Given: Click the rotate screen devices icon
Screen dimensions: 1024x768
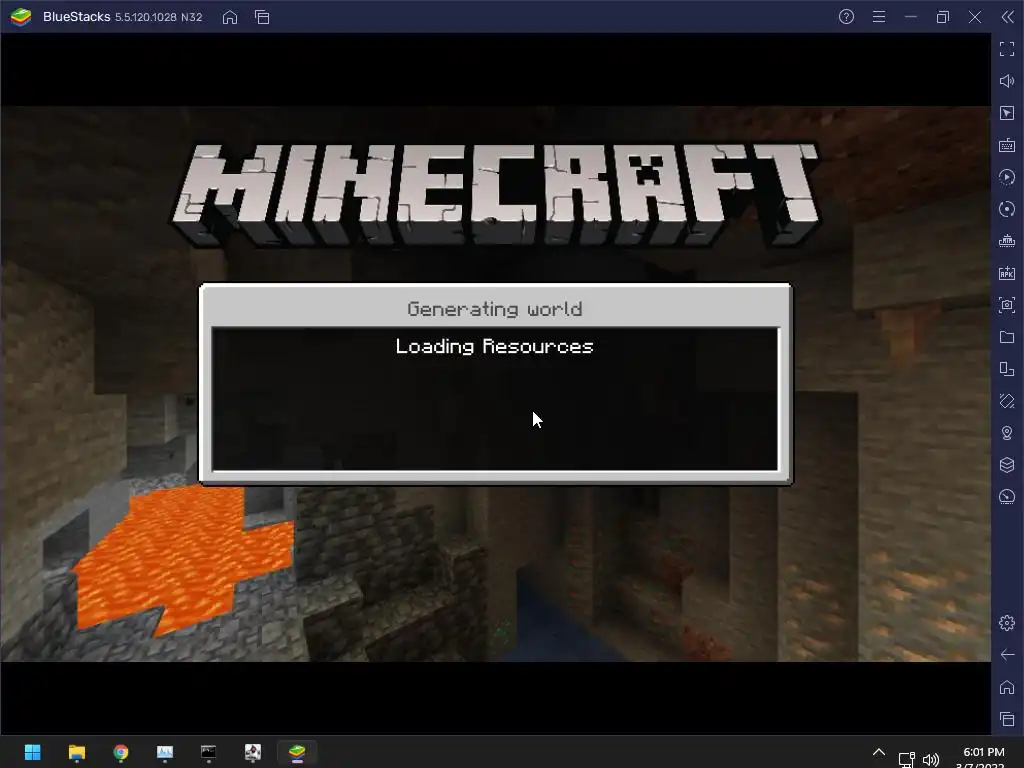Looking at the screenshot, I should 1007,369.
